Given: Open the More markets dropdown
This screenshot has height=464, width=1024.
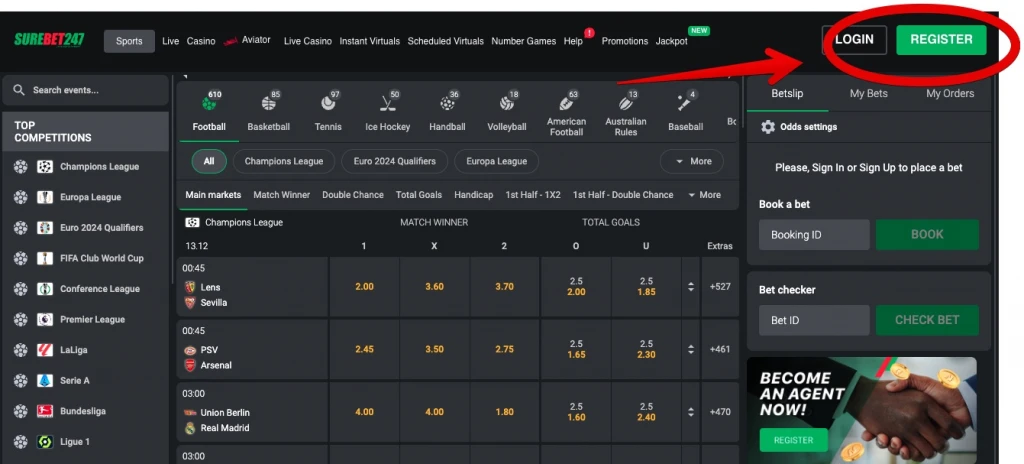Looking at the screenshot, I should 703,195.
